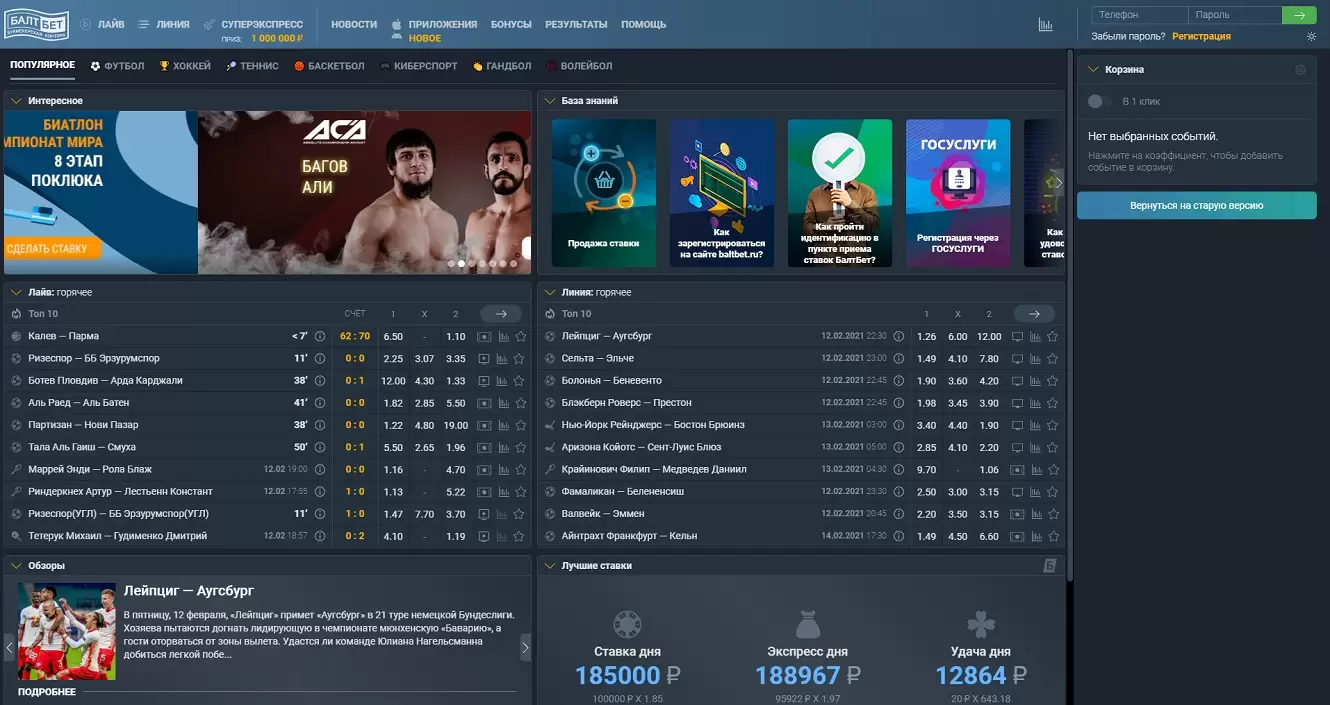Screen dimensions: 1330x705
Task: Collapse the 'Лайв: горячее' panel
Action: tap(16, 293)
